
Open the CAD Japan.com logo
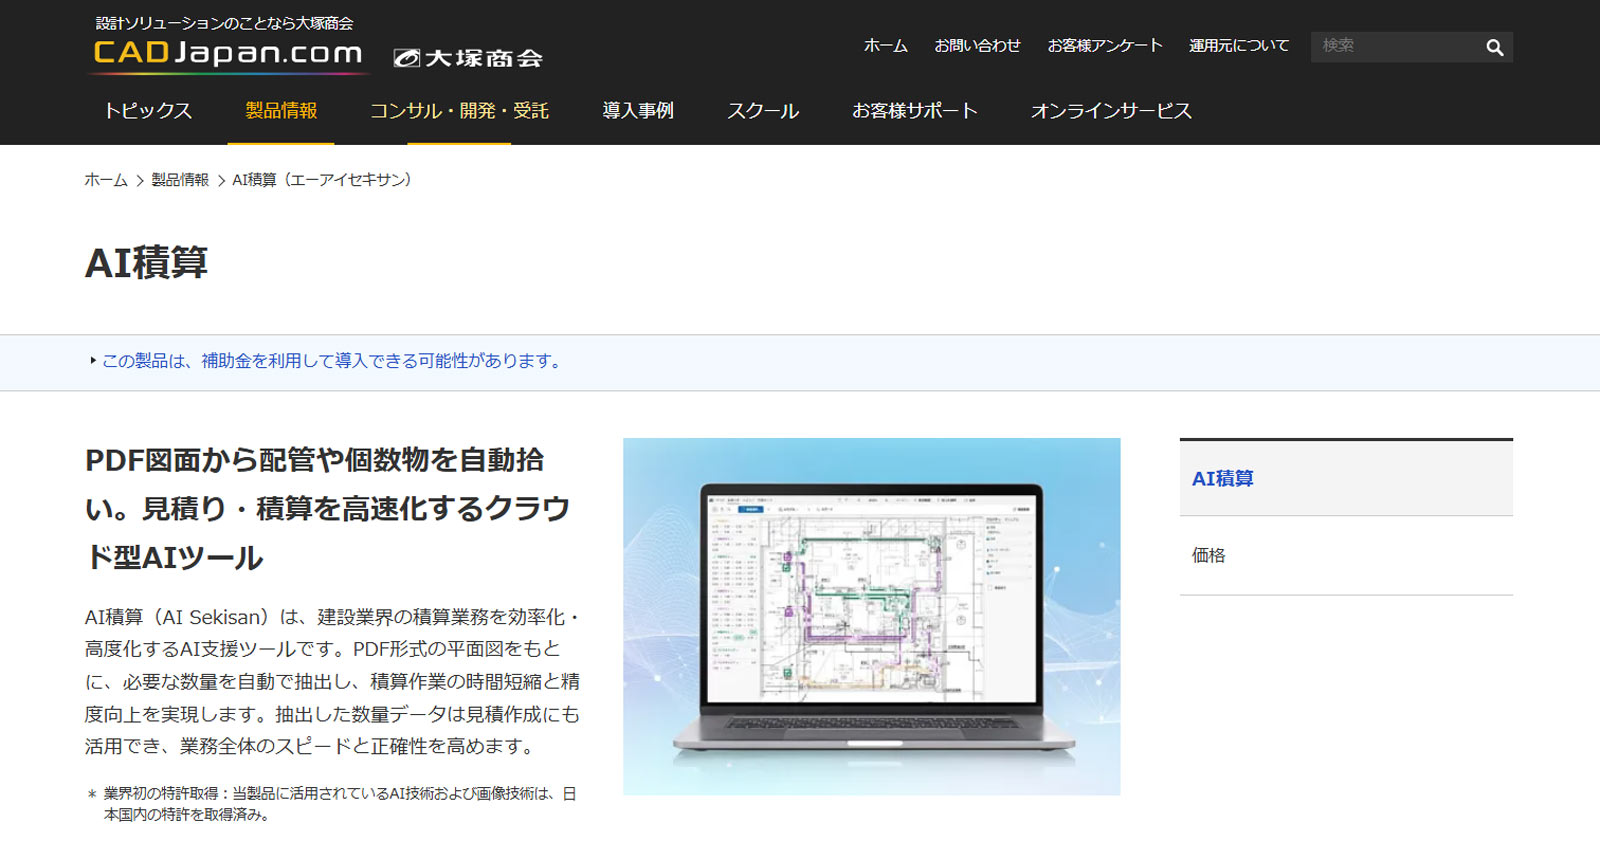click(x=229, y=55)
